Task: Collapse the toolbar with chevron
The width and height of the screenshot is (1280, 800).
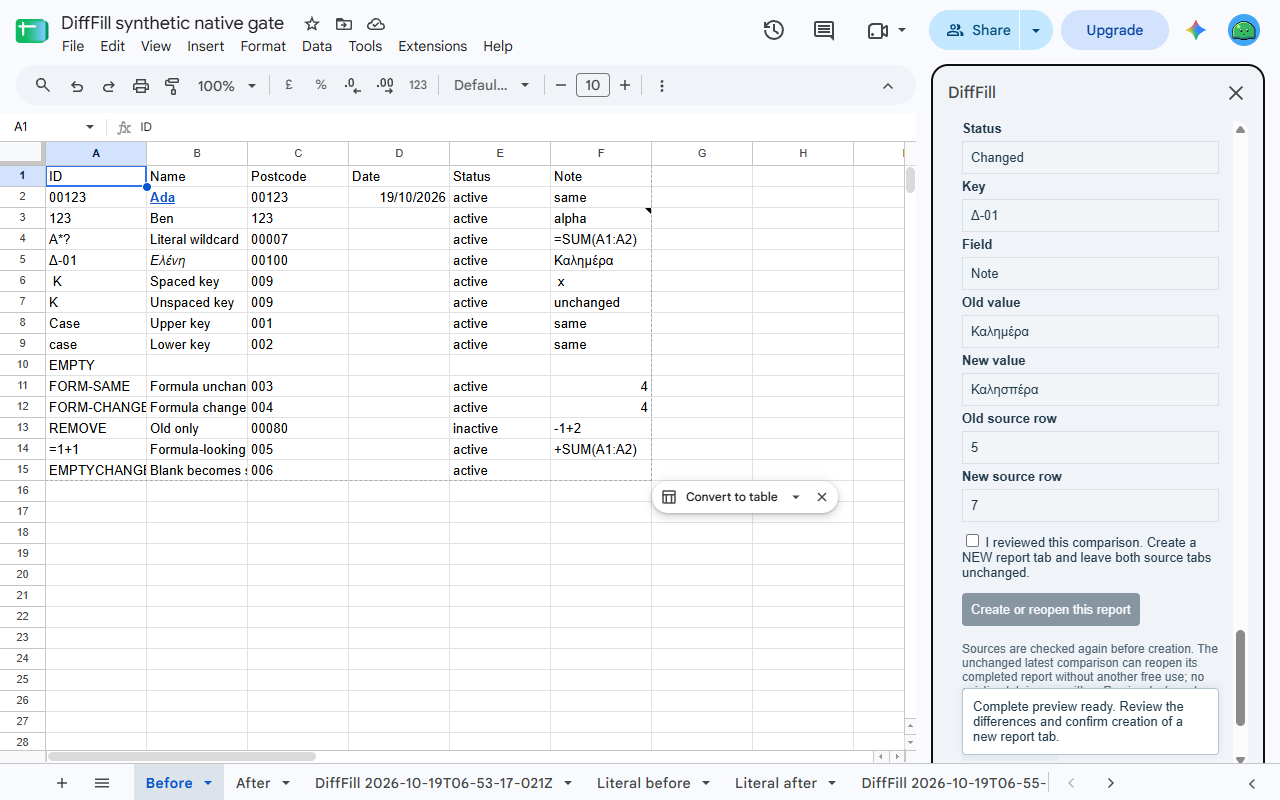Action: click(888, 86)
